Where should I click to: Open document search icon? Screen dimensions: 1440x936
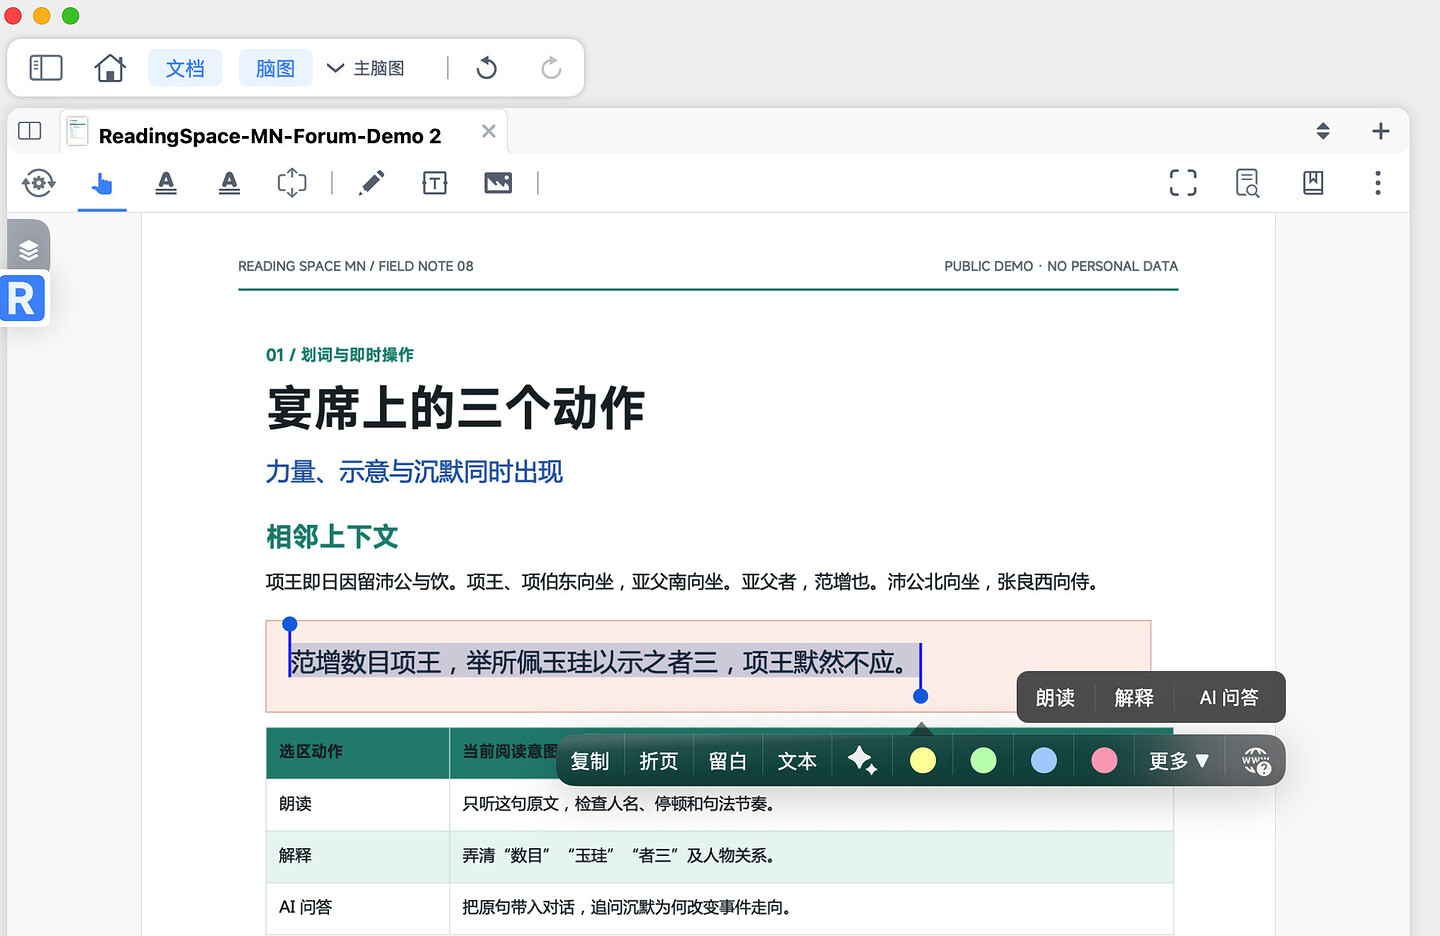coord(1247,183)
